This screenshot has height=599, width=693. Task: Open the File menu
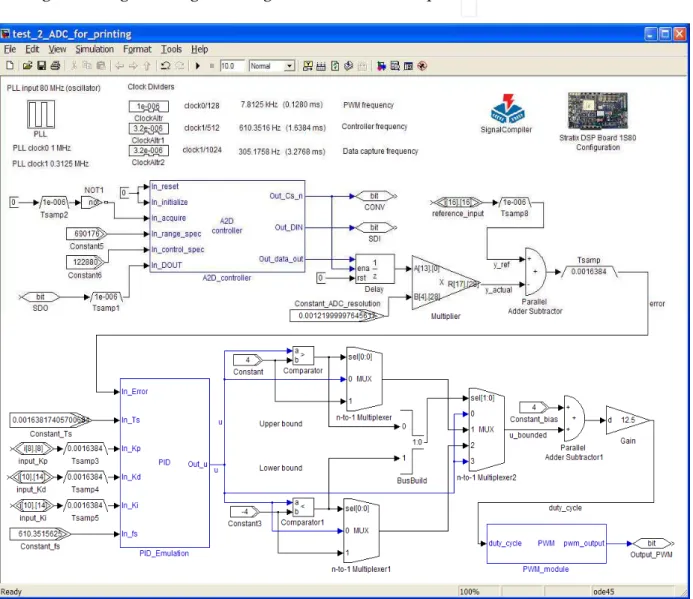tap(10, 49)
